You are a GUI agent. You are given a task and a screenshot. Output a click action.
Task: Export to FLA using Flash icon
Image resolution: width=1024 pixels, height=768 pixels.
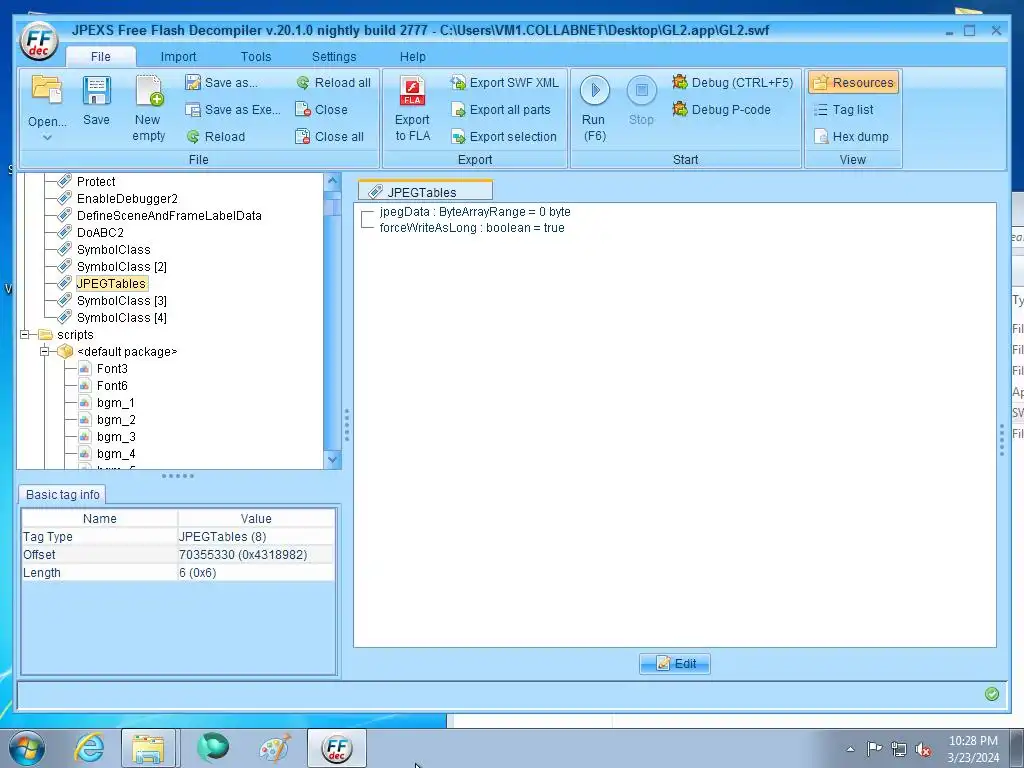point(413,91)
